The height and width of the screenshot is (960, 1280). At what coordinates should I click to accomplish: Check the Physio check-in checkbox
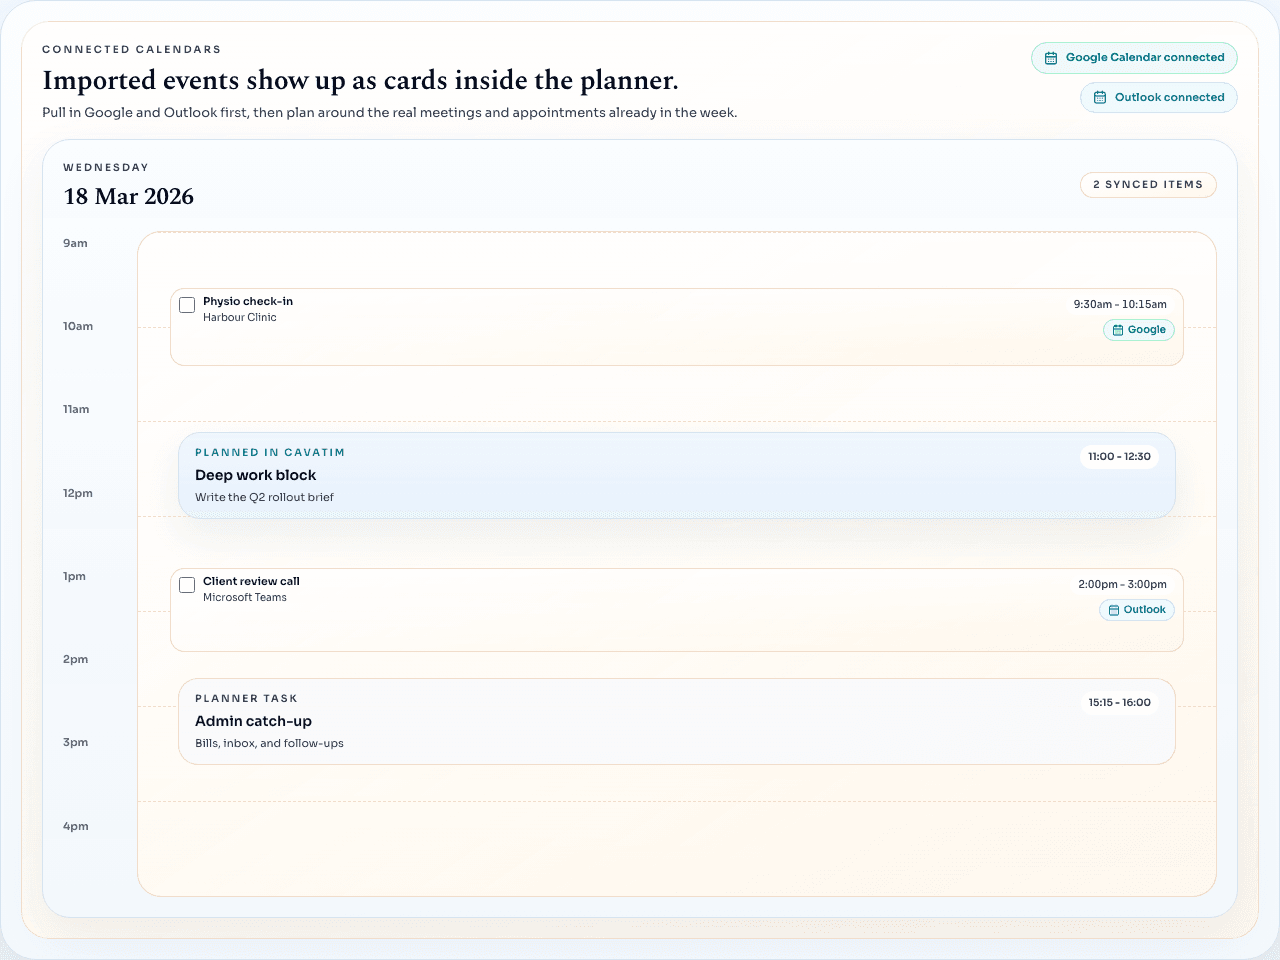coord(187,305)
